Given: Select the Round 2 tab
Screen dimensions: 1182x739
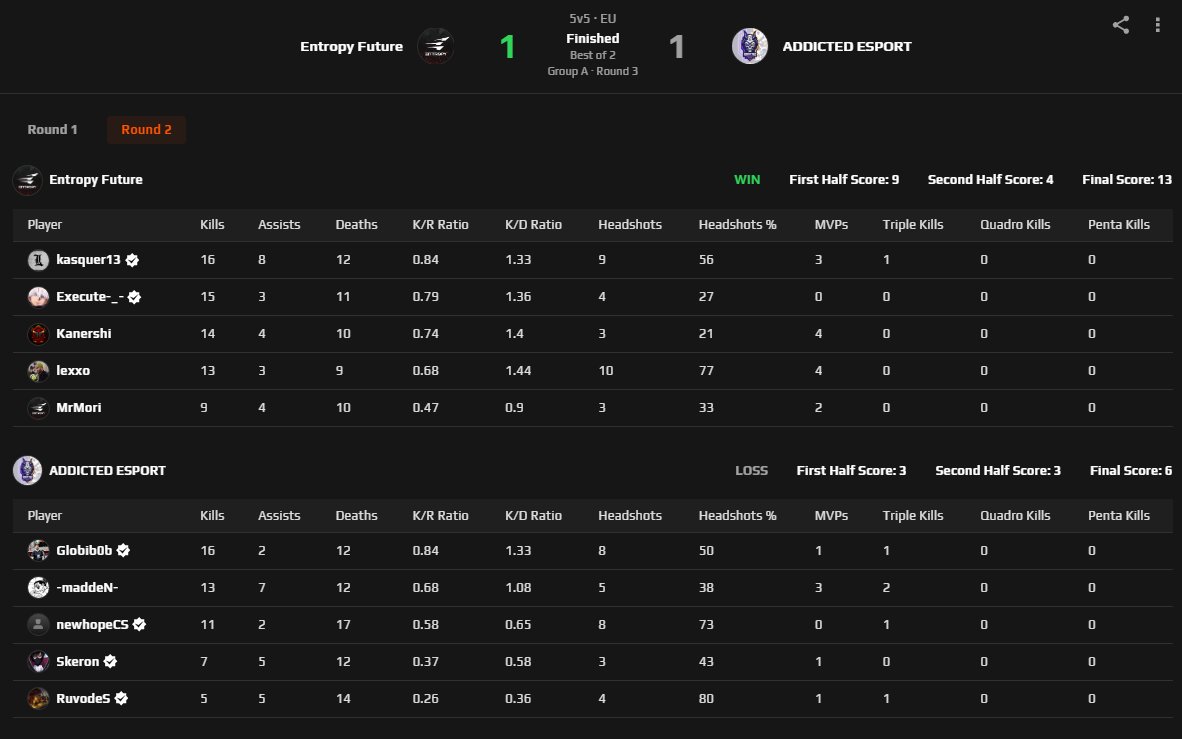Looking at the screenshot, I should coord(146,130).
